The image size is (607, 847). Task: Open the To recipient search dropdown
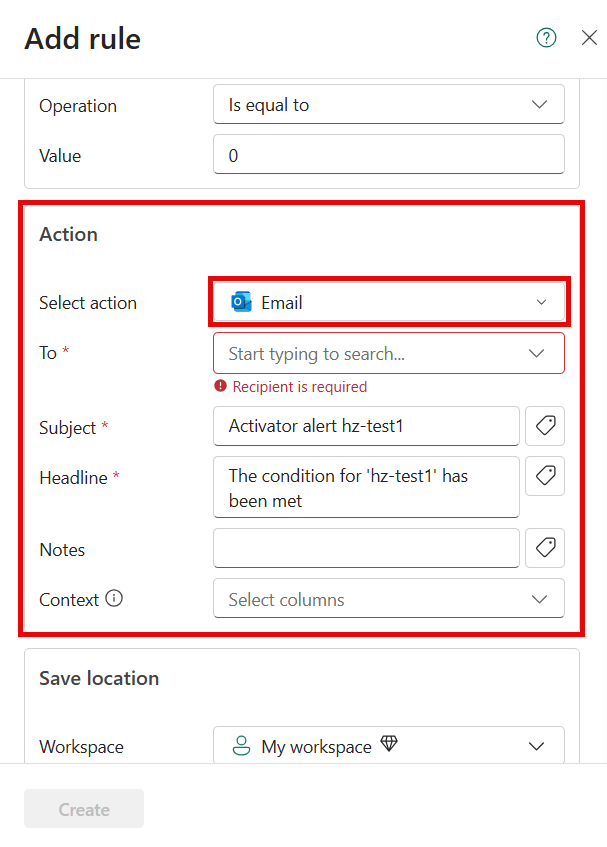point(389,353)
